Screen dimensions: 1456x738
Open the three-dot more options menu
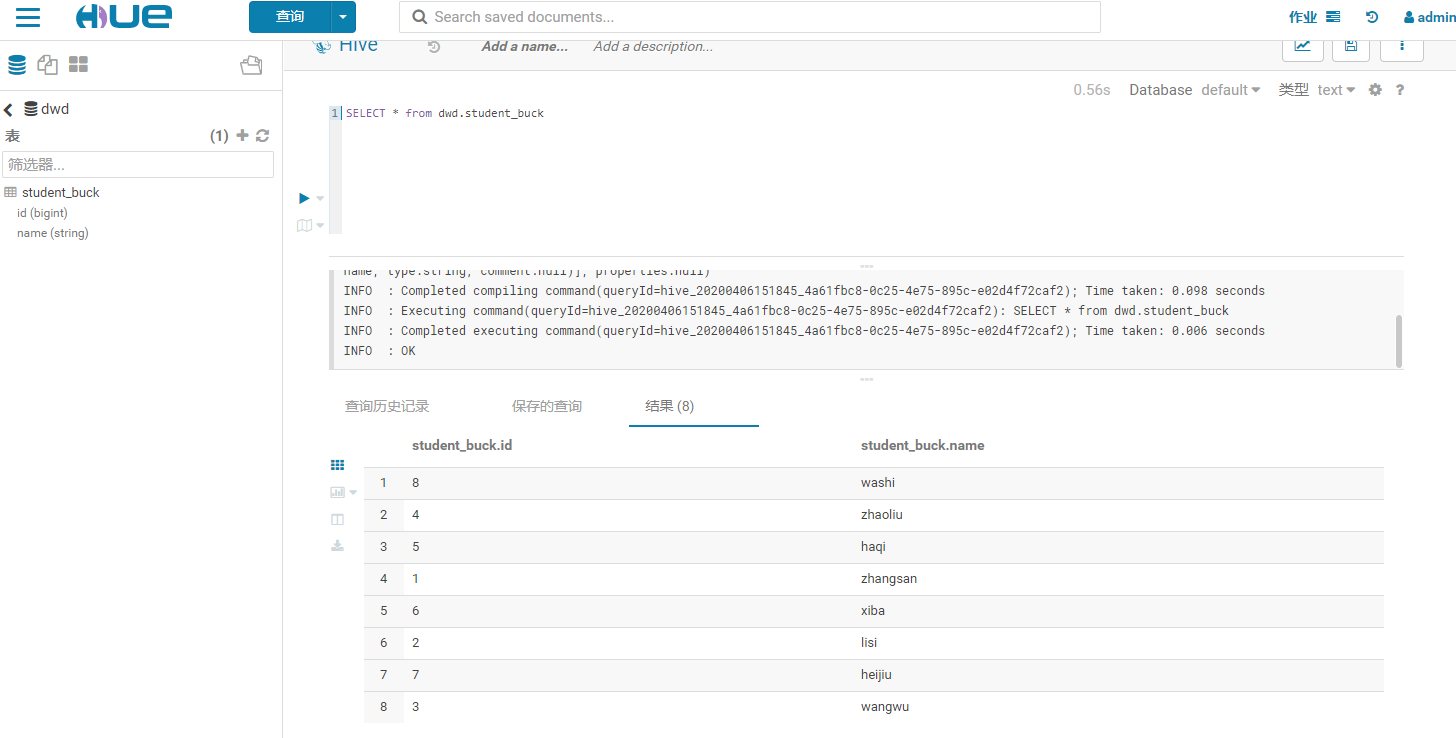click(x=1402, y=46)
